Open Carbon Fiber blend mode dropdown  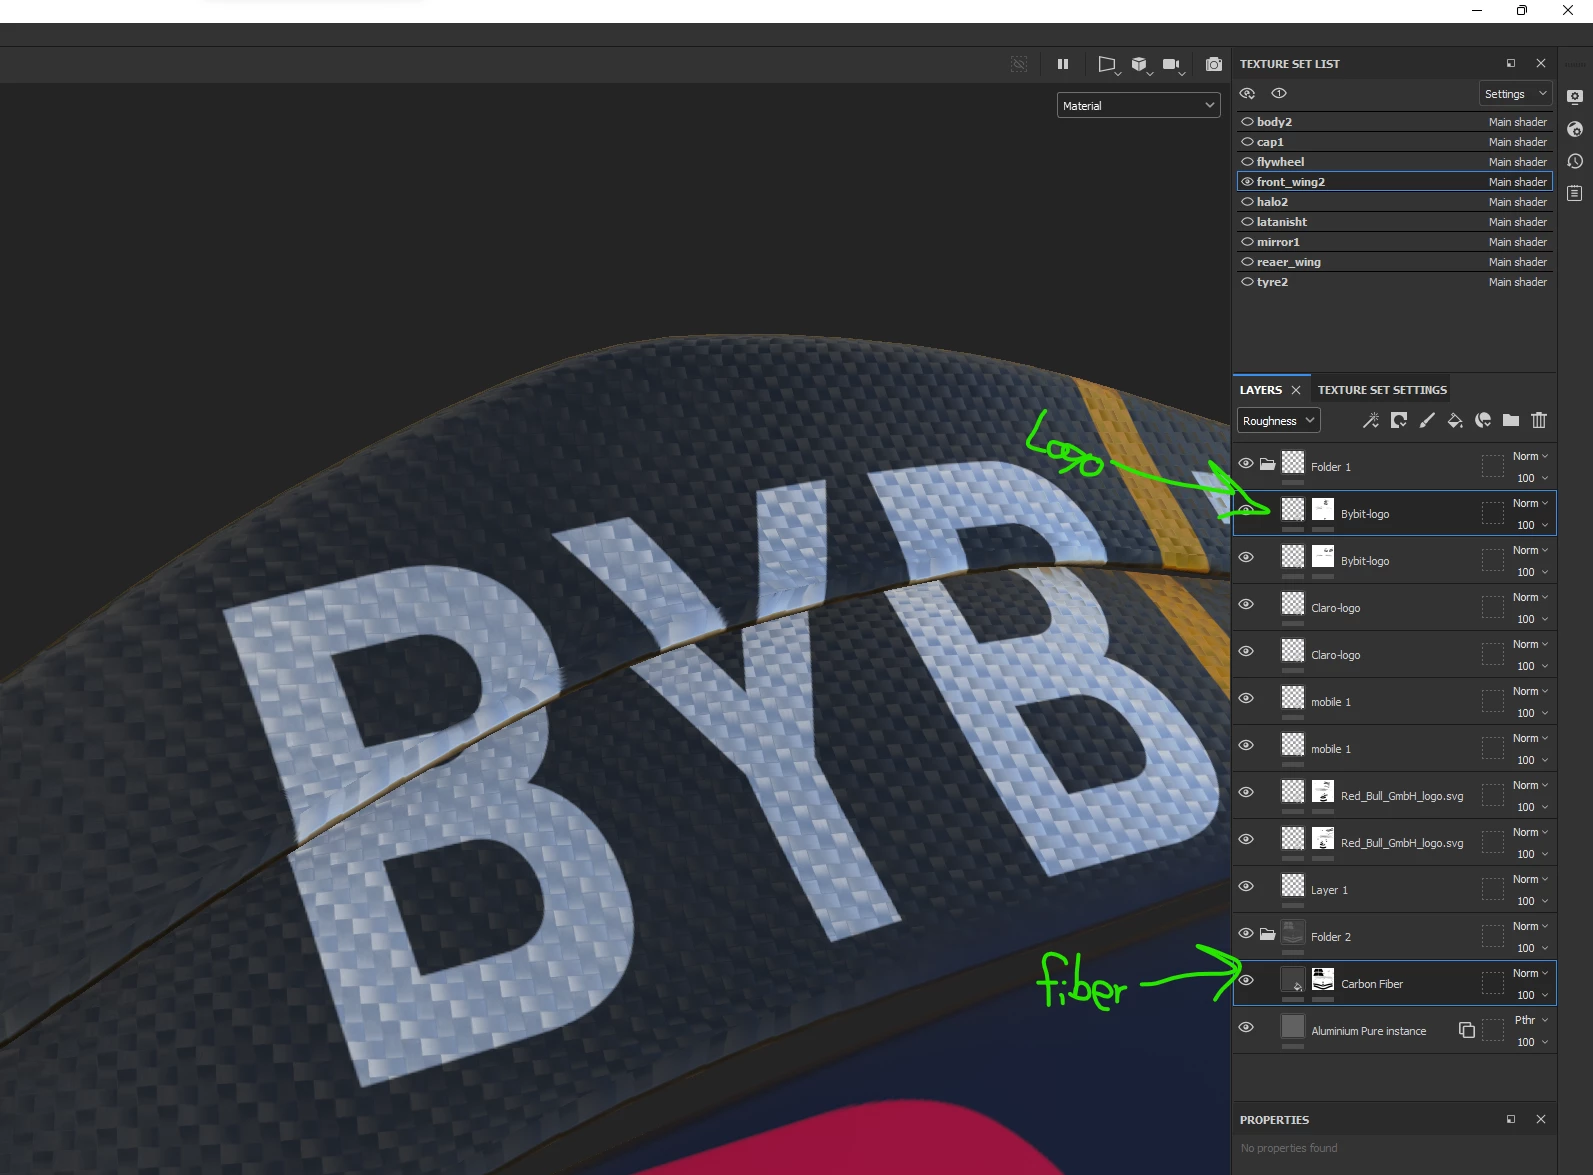pos(1530,973)
